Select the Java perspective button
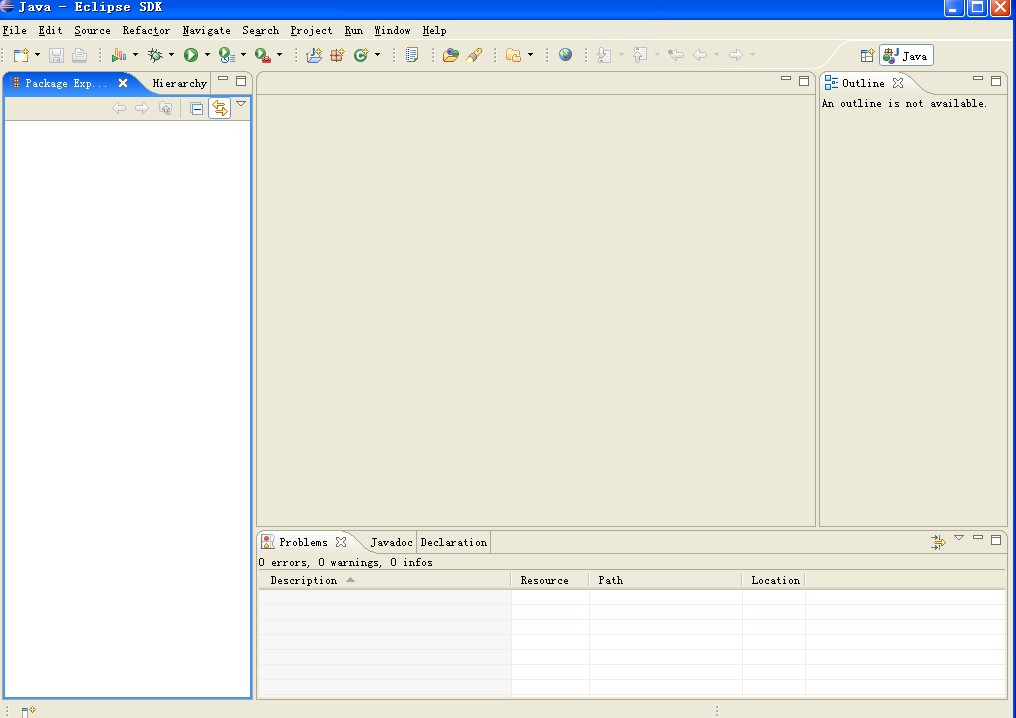The height and width of the screenshot is (718, 1016). (906, 56)
